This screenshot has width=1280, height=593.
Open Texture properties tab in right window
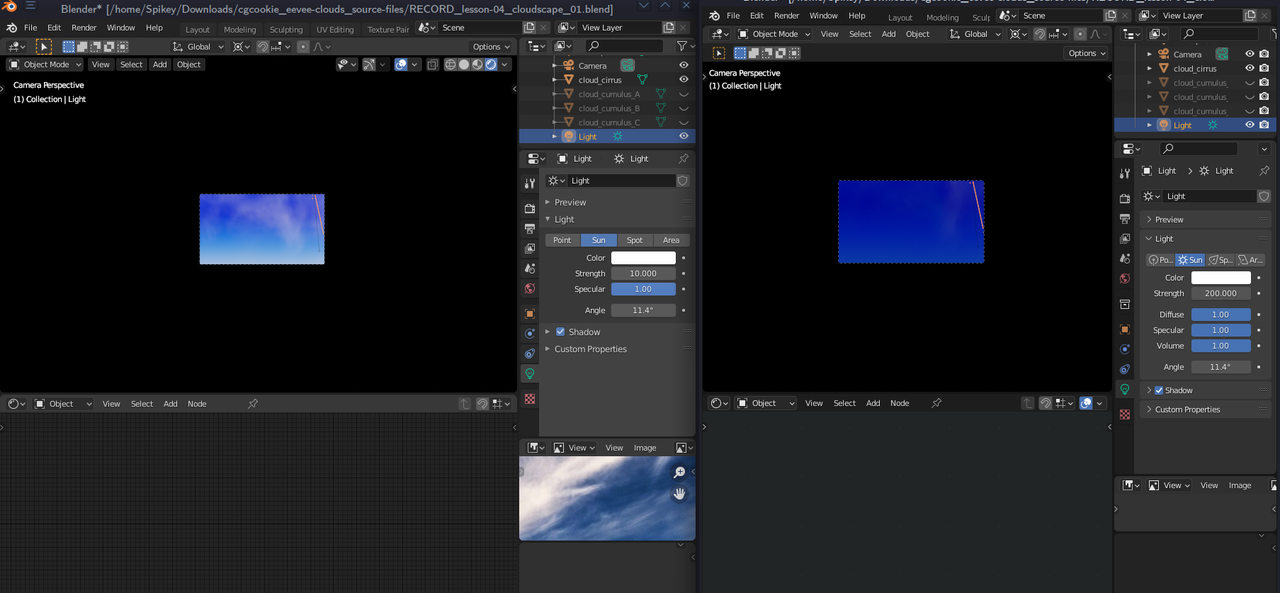1125,414
